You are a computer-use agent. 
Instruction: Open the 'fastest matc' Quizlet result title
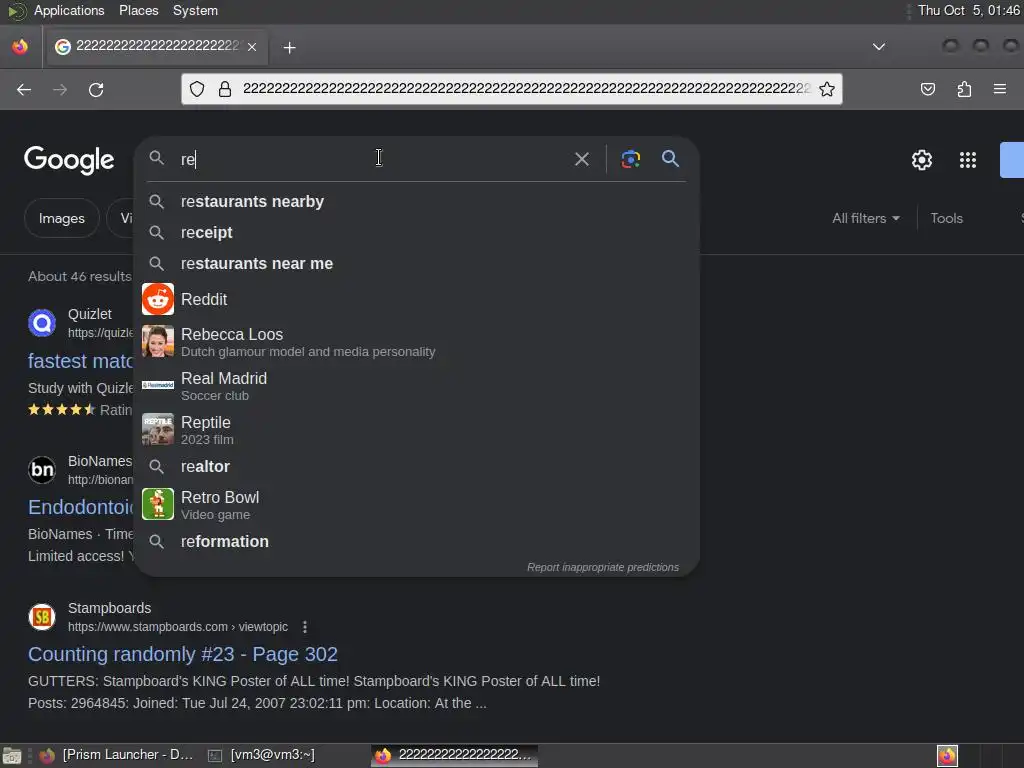(x=80, y=361)
